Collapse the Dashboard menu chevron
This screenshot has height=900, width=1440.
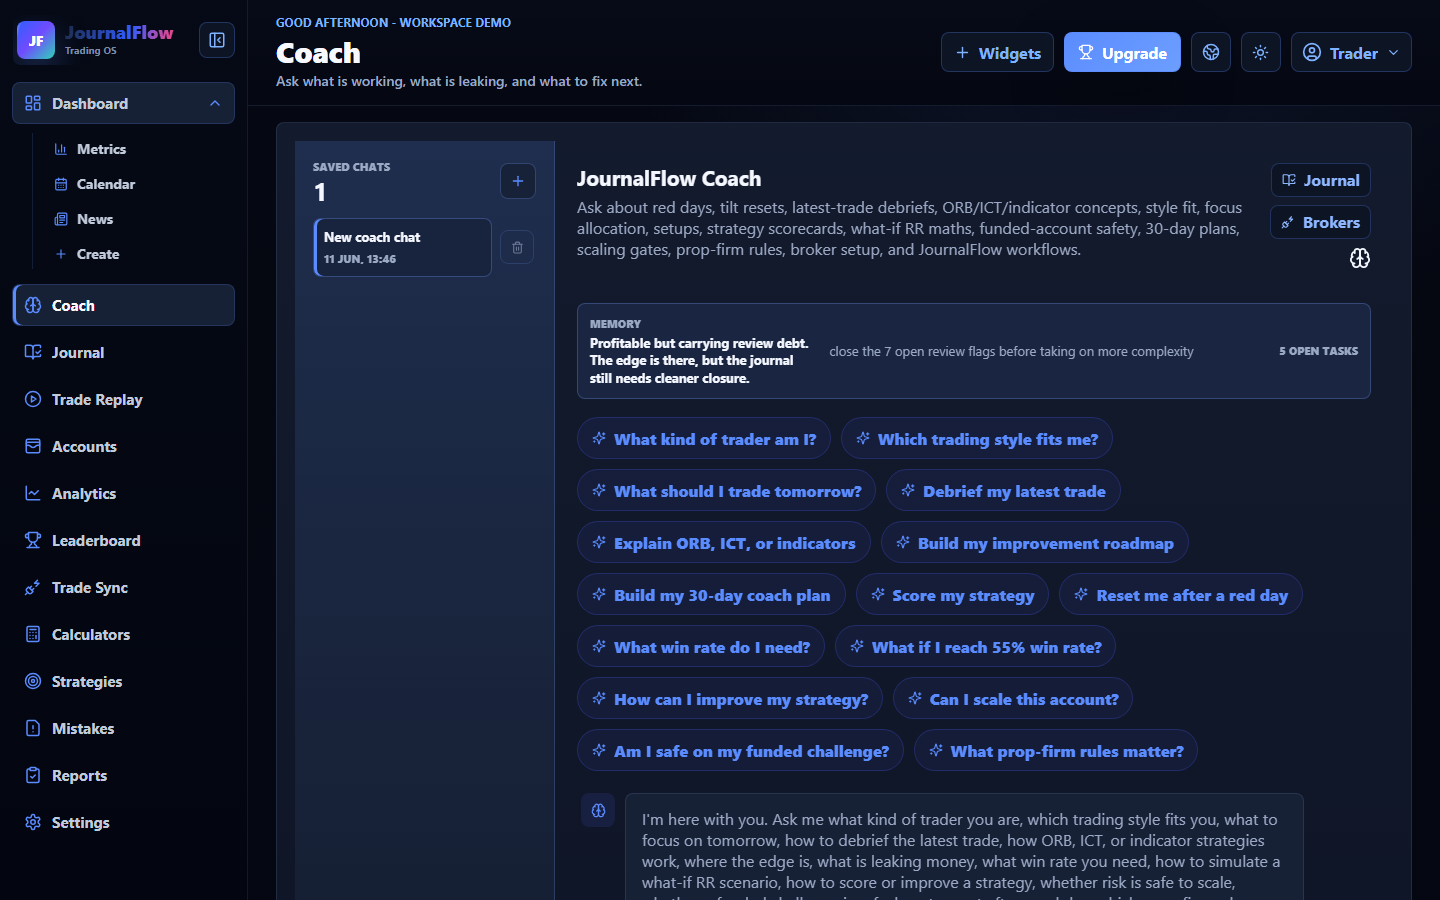point(215,103)
